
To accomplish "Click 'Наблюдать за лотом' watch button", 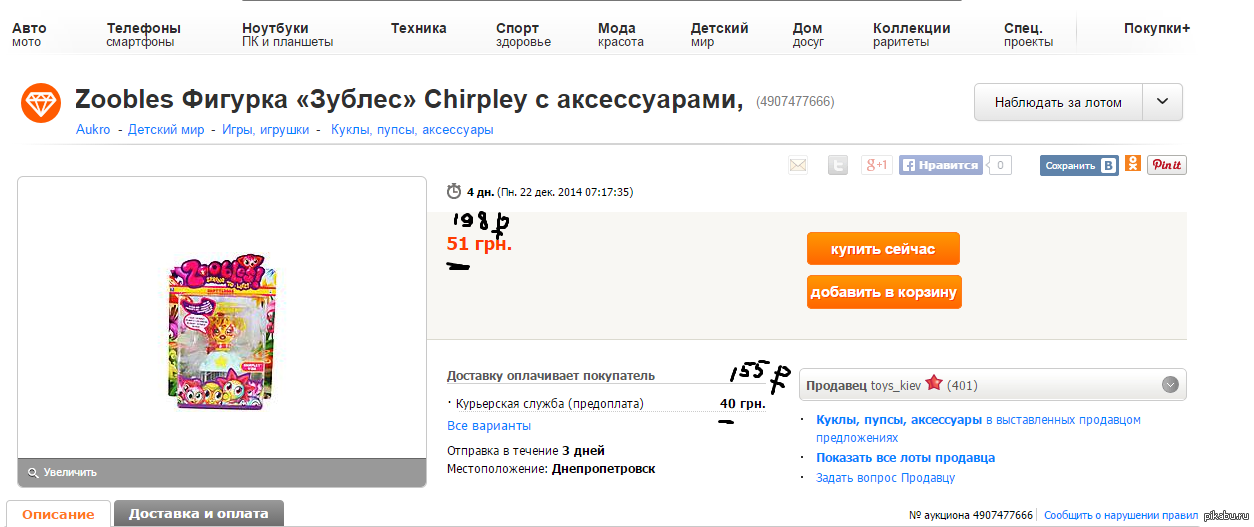I will coord(1057,102).
